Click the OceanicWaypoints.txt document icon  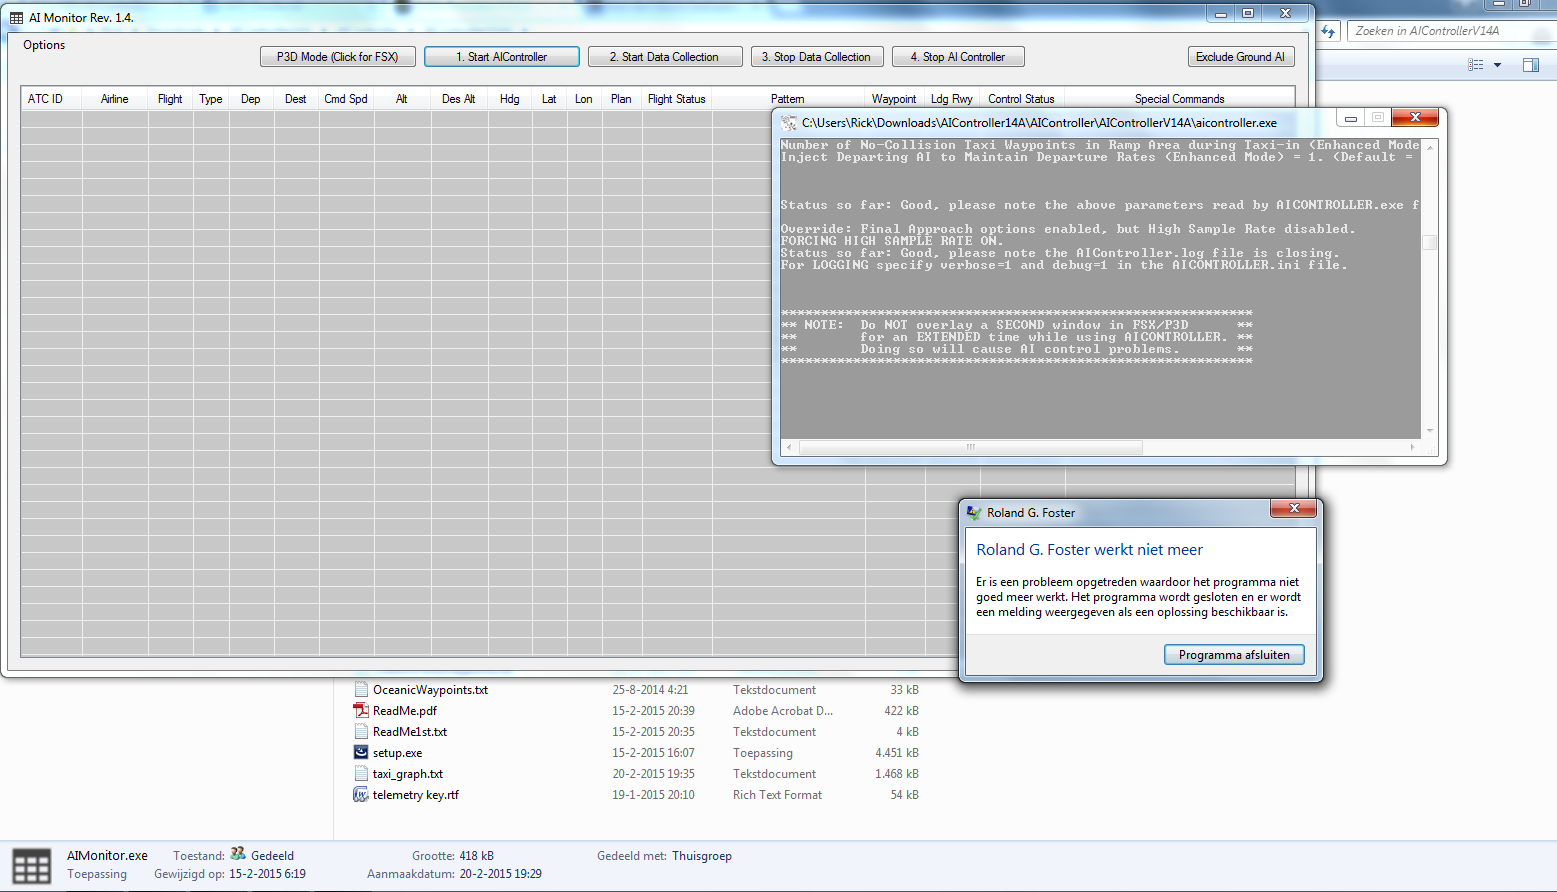361,690
